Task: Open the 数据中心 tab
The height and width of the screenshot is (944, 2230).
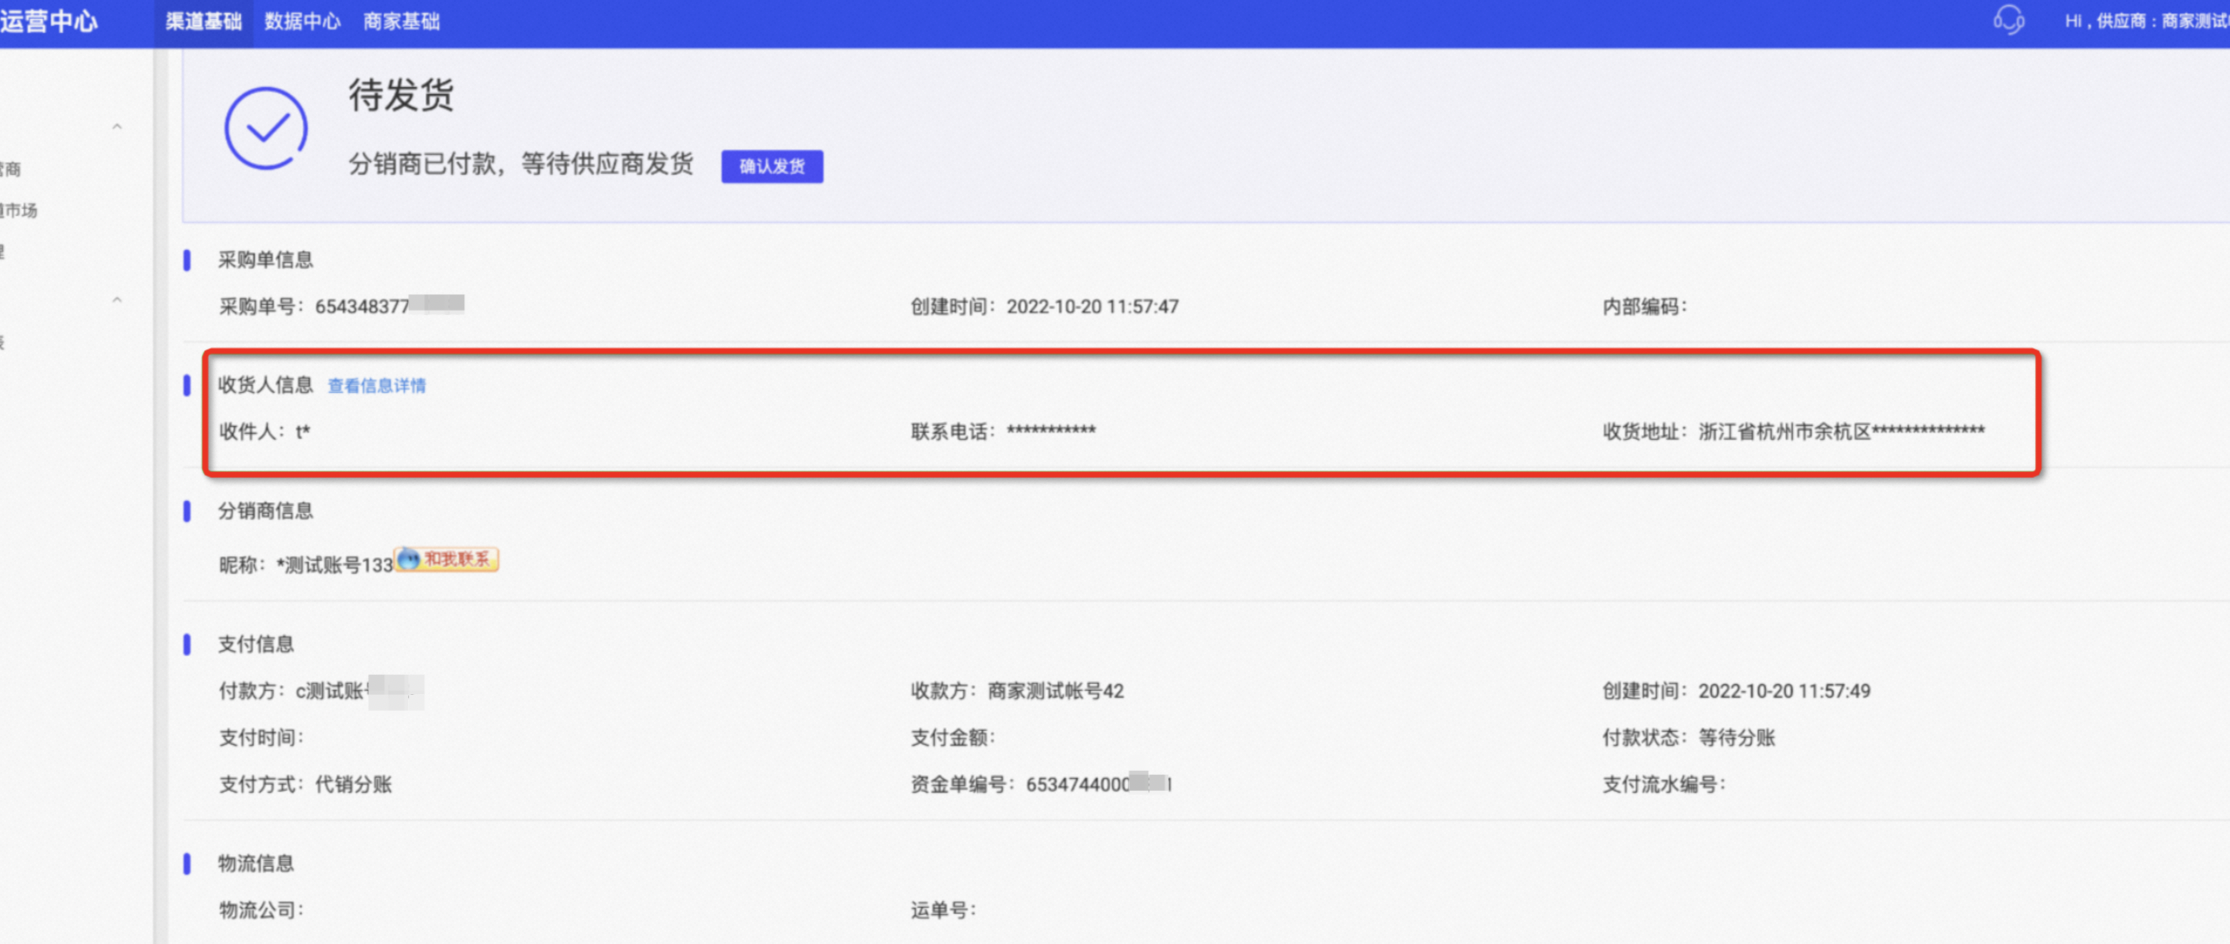Action: tap(302, 21)
